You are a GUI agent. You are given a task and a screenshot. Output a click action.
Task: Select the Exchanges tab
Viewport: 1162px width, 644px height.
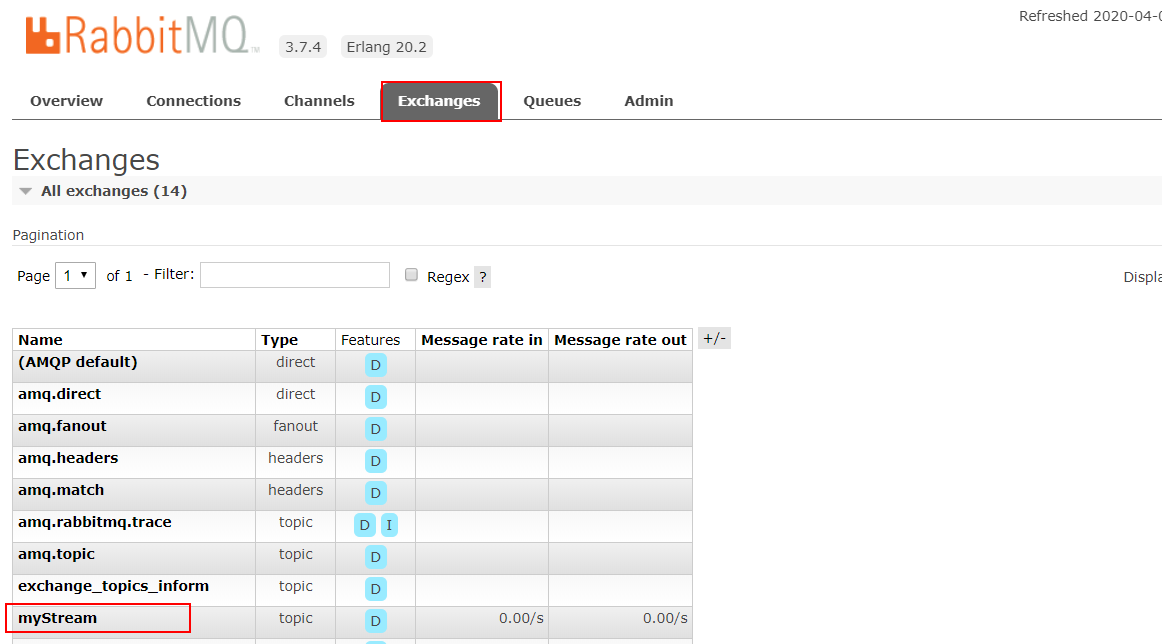[439, 101]
